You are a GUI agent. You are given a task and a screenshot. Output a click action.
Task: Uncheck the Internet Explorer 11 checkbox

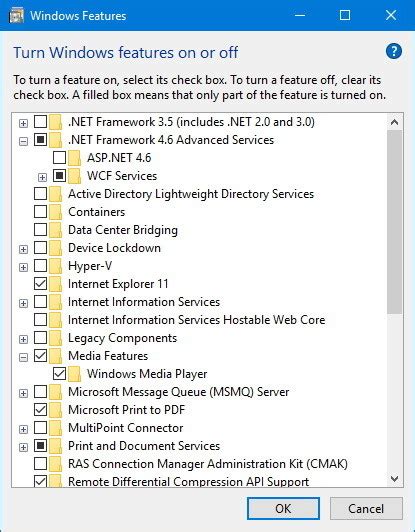click(40, 284)
